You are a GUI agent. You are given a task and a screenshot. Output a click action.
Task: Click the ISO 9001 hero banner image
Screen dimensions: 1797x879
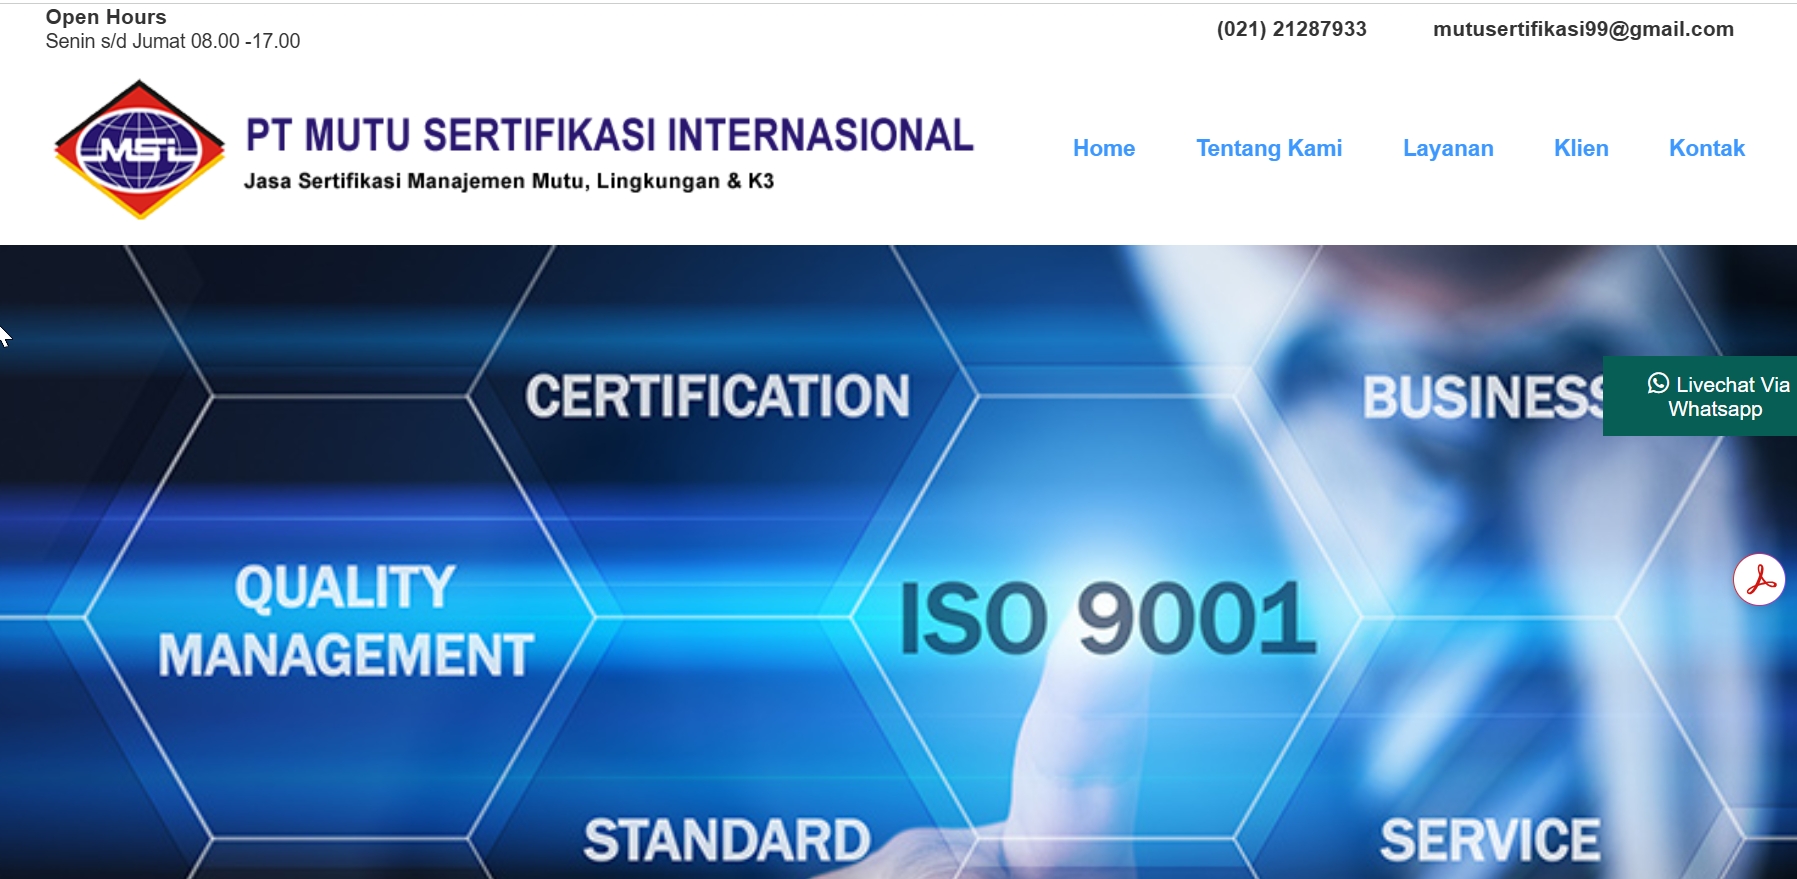pos(898,562)
